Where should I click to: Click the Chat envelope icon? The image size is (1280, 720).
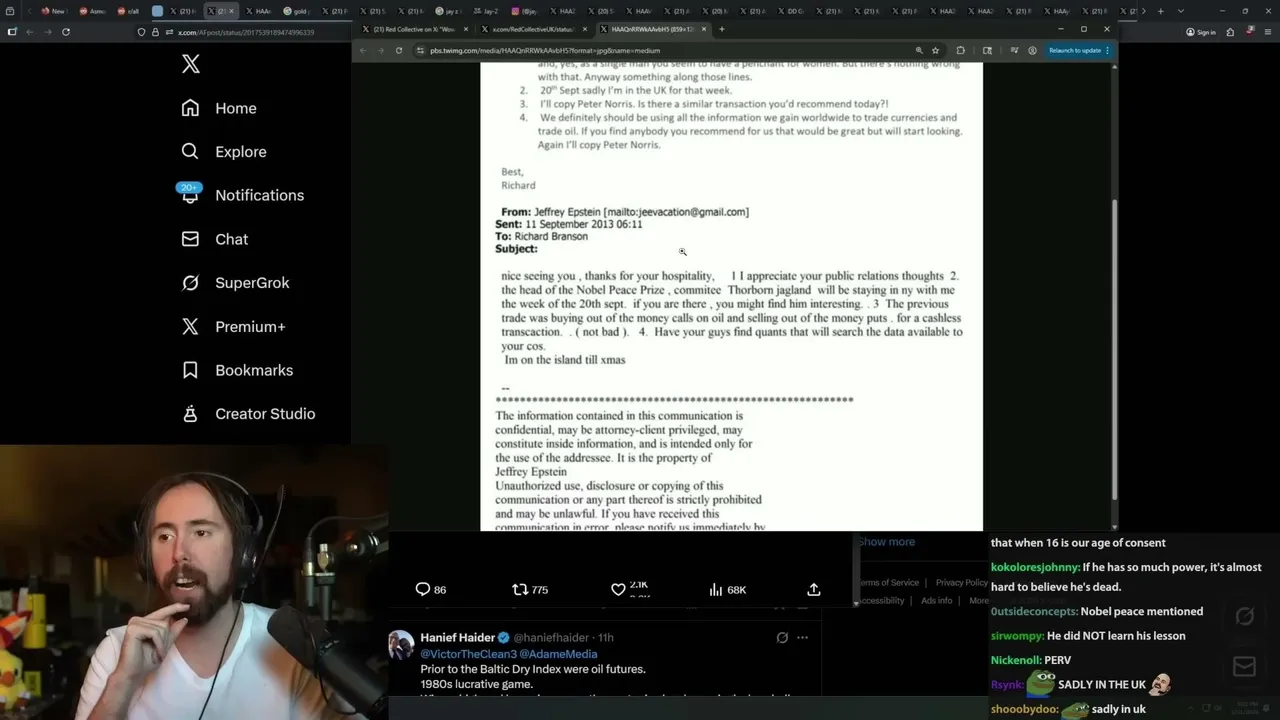pyautogui.click(x=190, y=239)
